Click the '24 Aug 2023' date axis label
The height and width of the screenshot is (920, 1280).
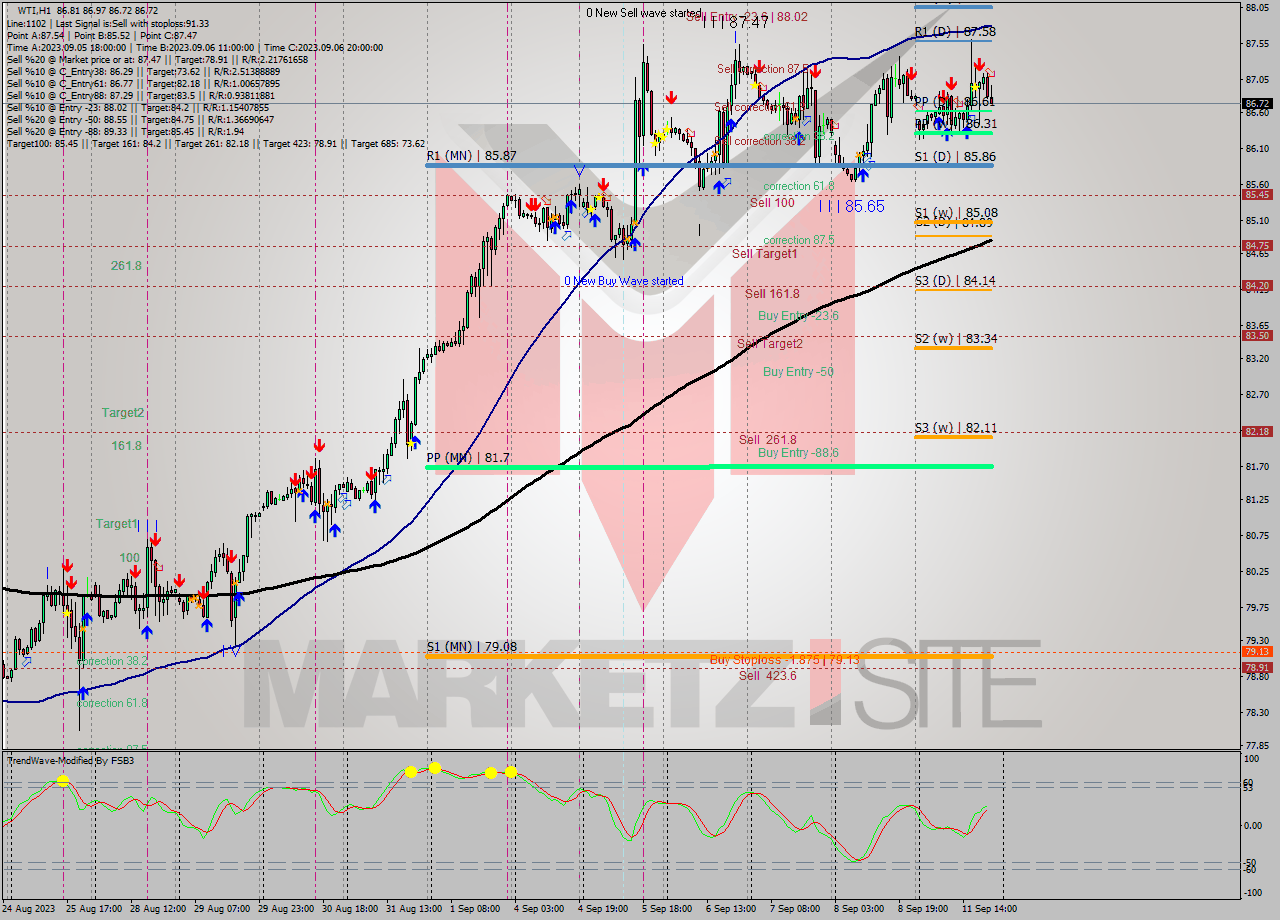pos(29,909)
